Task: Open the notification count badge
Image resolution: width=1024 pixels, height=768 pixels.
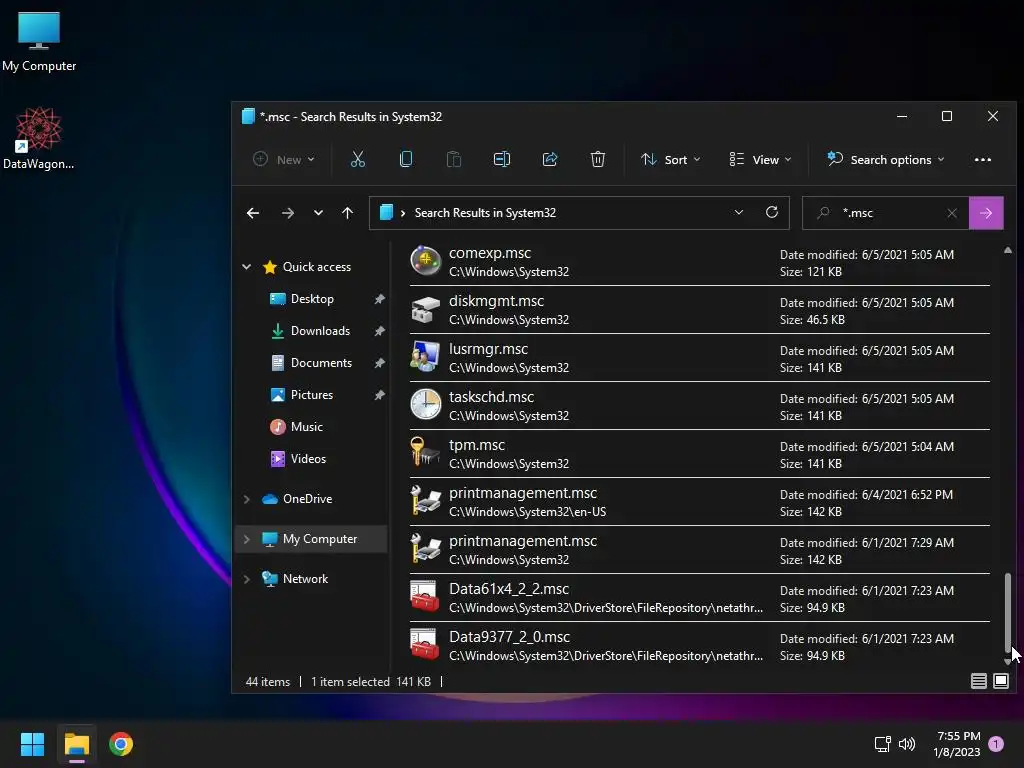Action: (x=995, y=744)
